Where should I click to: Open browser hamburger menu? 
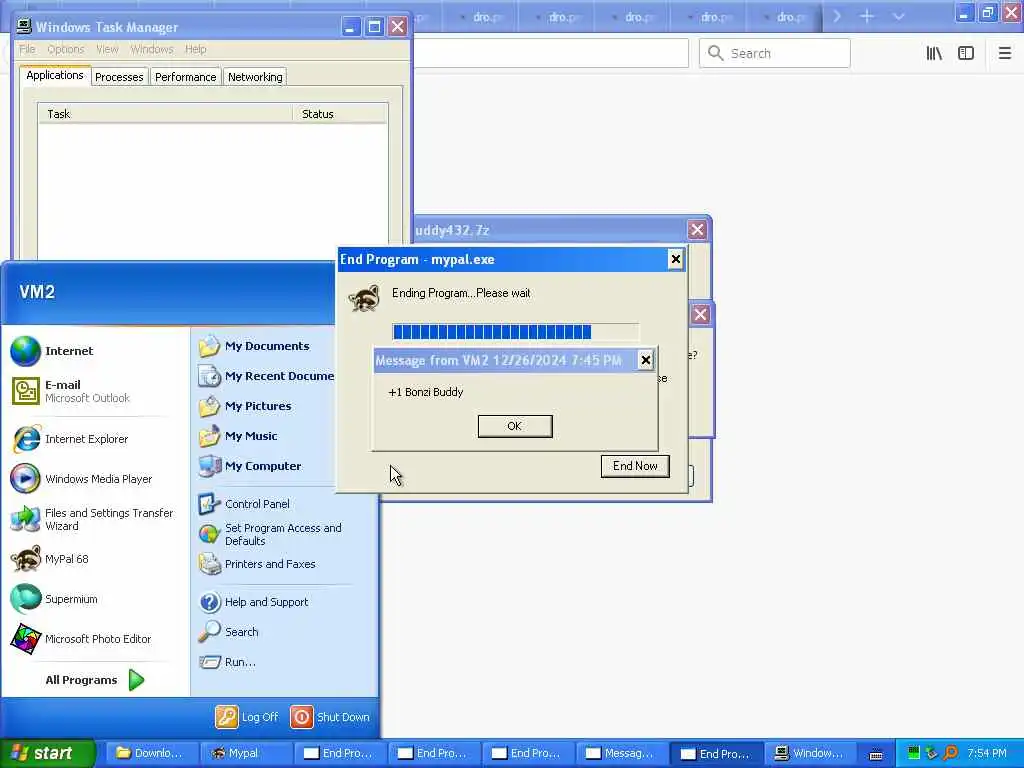(x=1004, y=53)
